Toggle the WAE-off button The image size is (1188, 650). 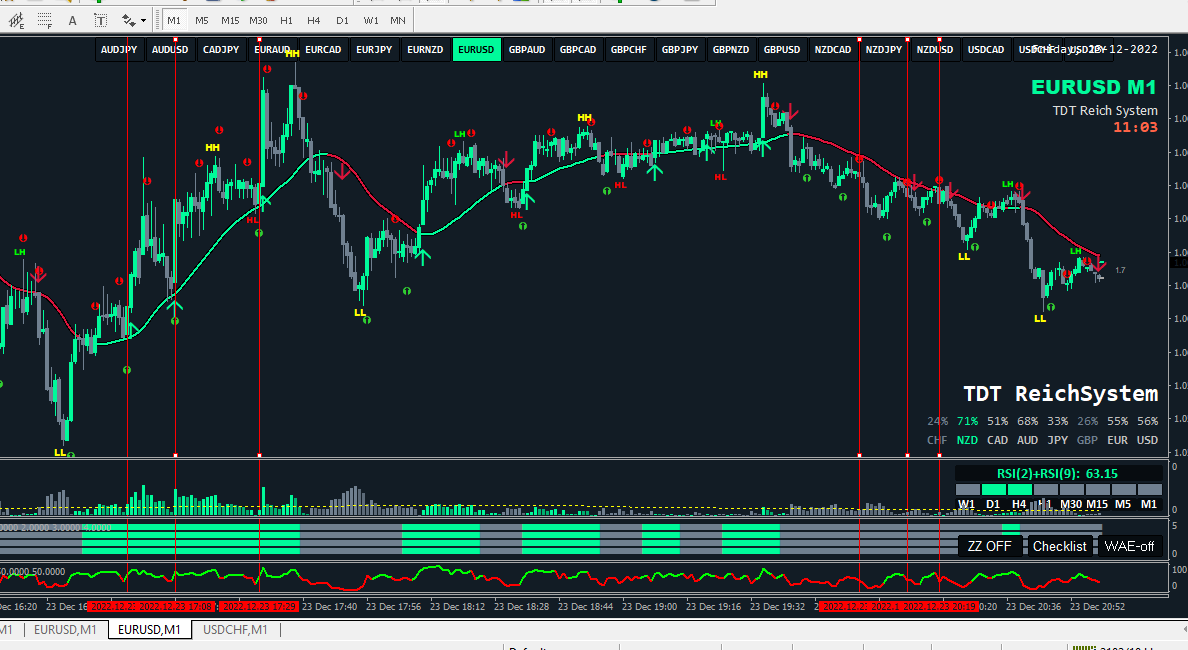[1129, 546]
